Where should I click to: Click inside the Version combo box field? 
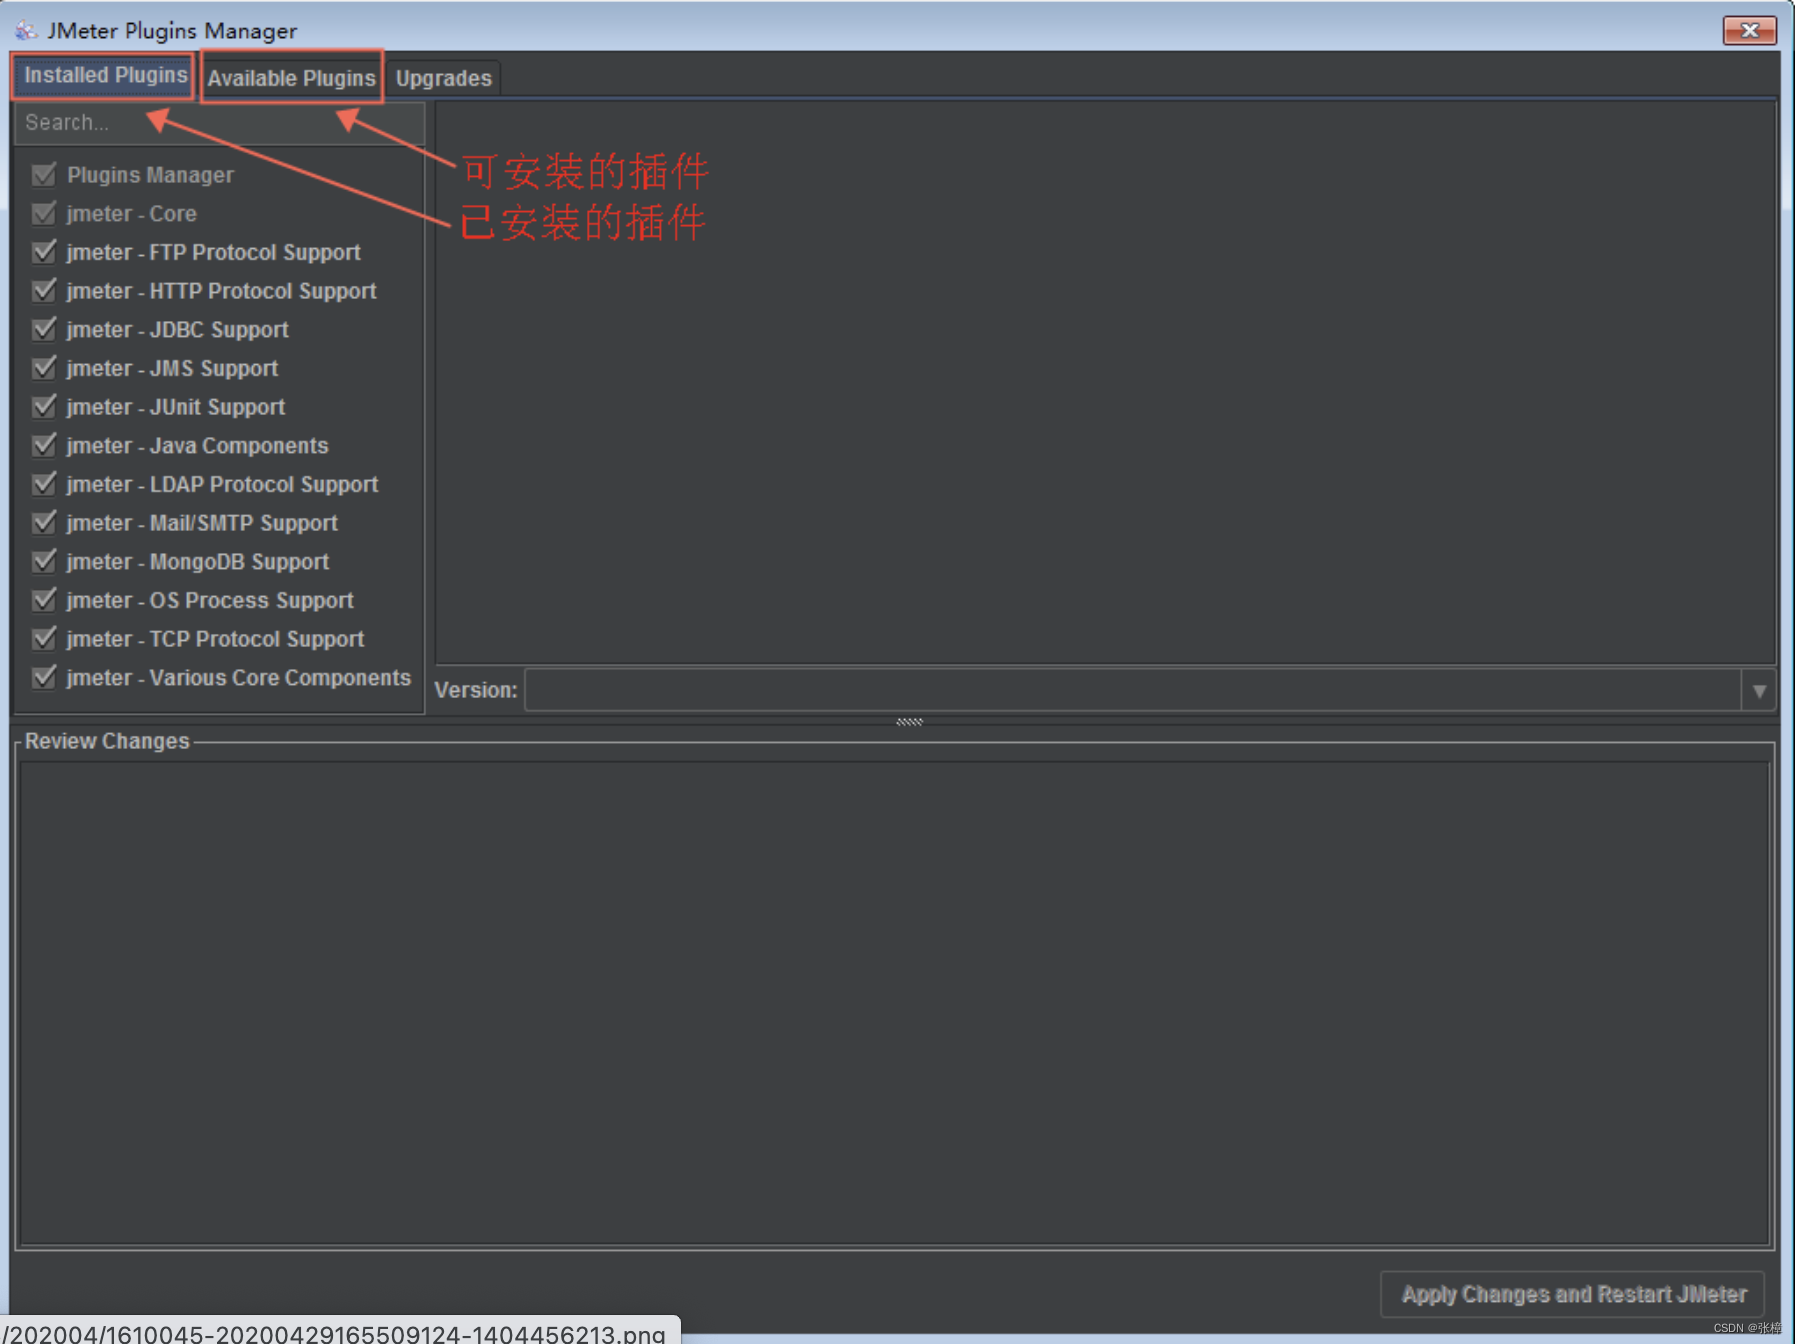click(1133, 691)
